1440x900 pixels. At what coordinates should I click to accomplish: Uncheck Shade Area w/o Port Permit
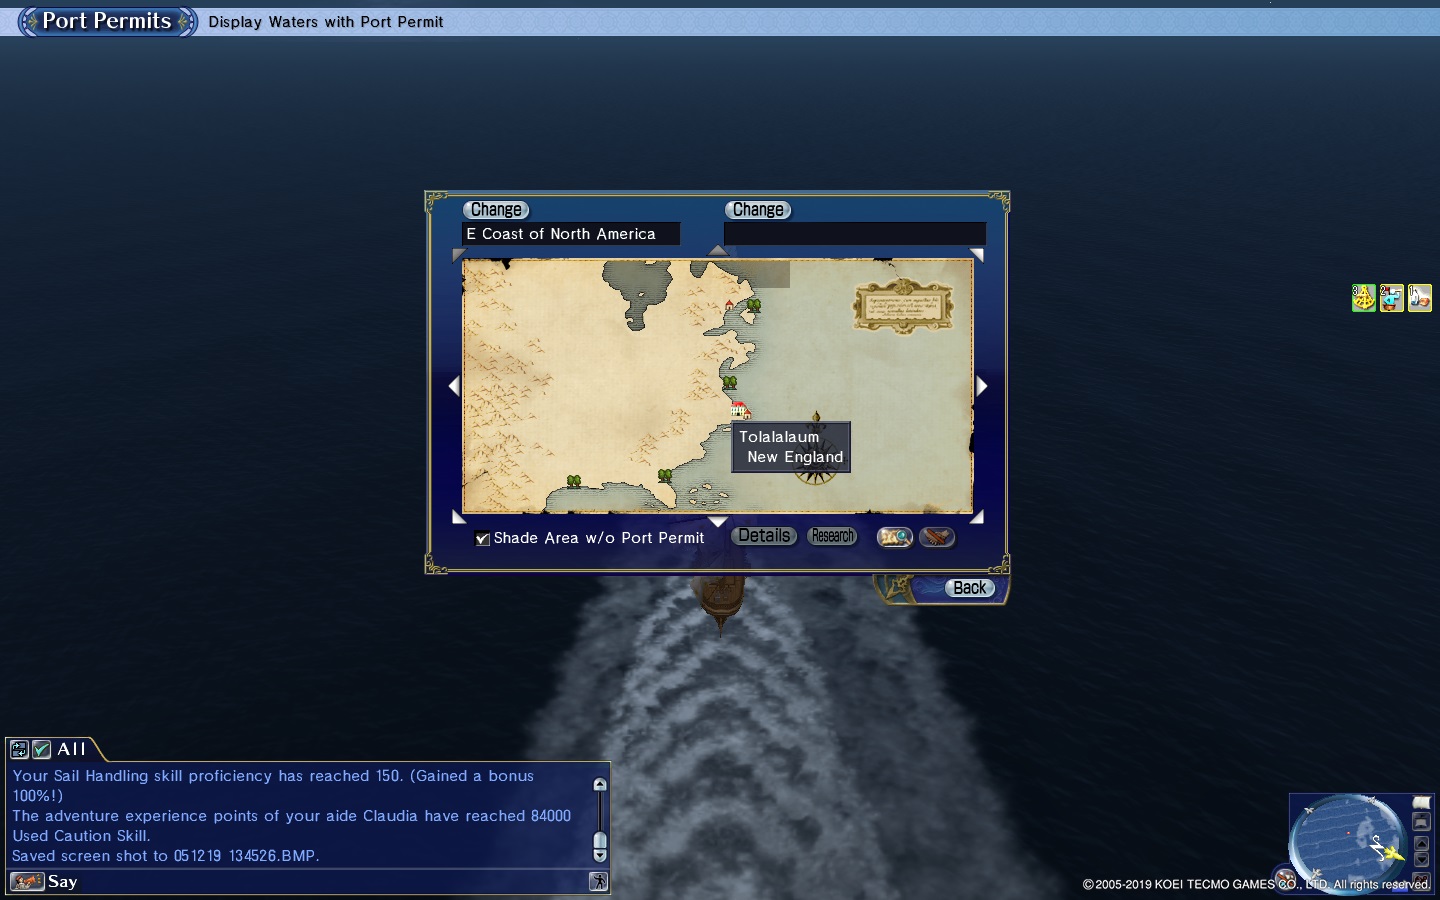[482, 538]
